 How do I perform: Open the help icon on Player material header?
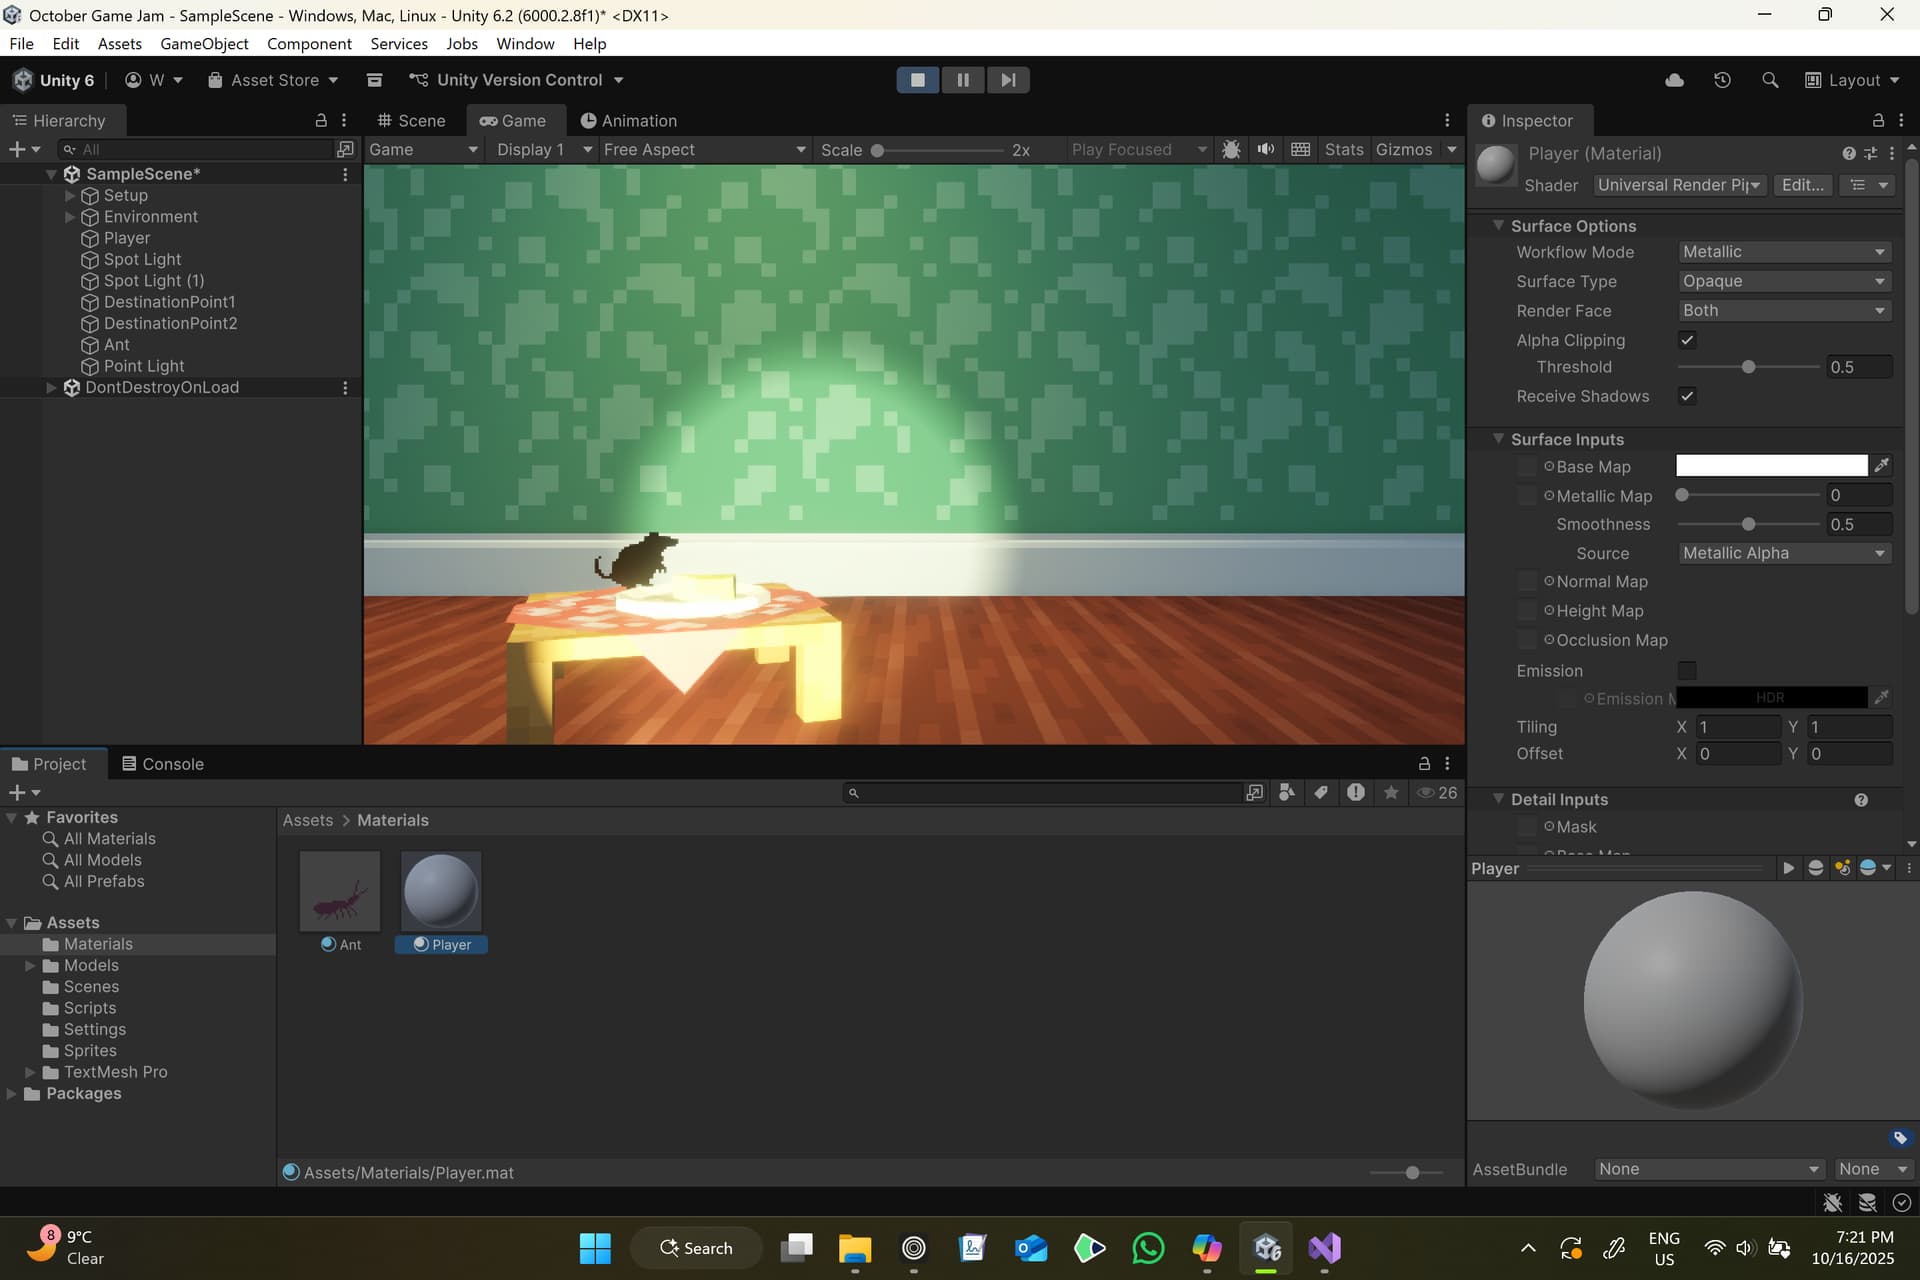(1846, 153)
